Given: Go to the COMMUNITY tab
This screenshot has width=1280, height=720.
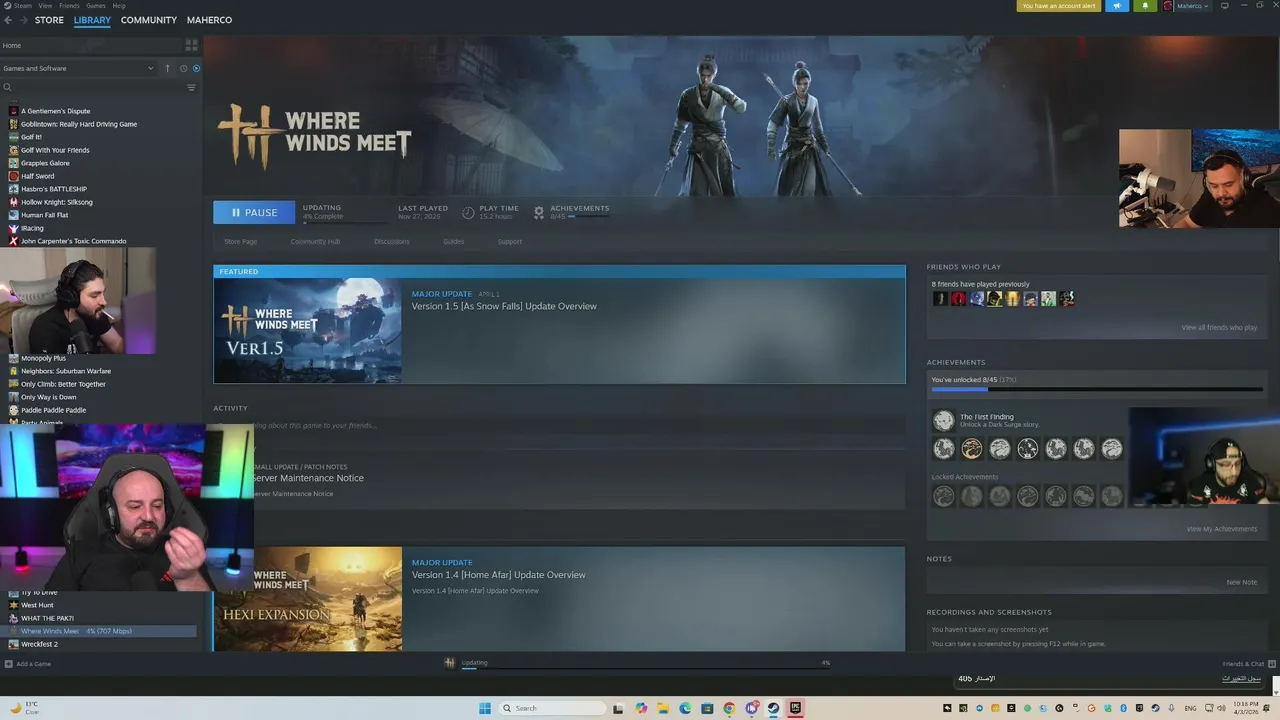Looking at the screenshot, I should point(149,20).
